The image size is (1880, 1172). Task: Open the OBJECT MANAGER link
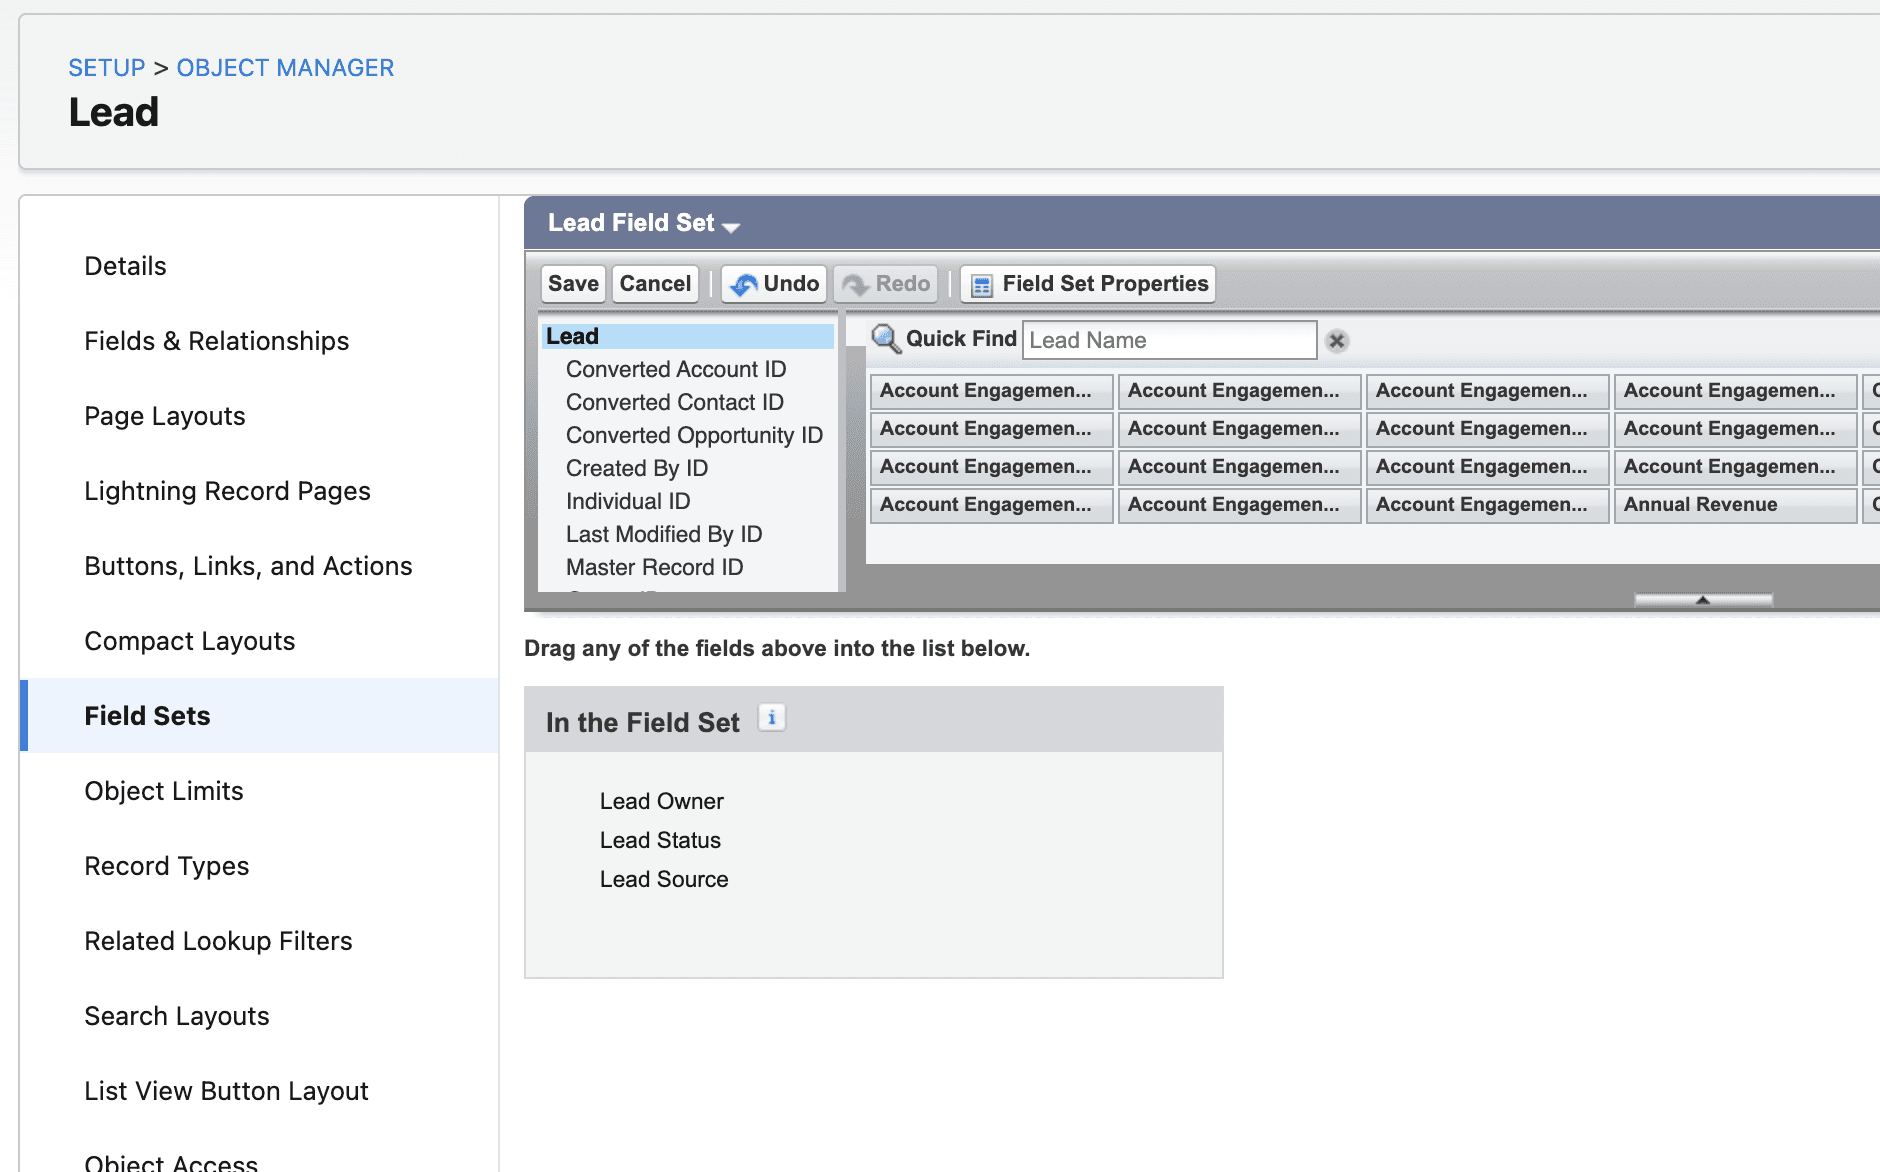285,67
